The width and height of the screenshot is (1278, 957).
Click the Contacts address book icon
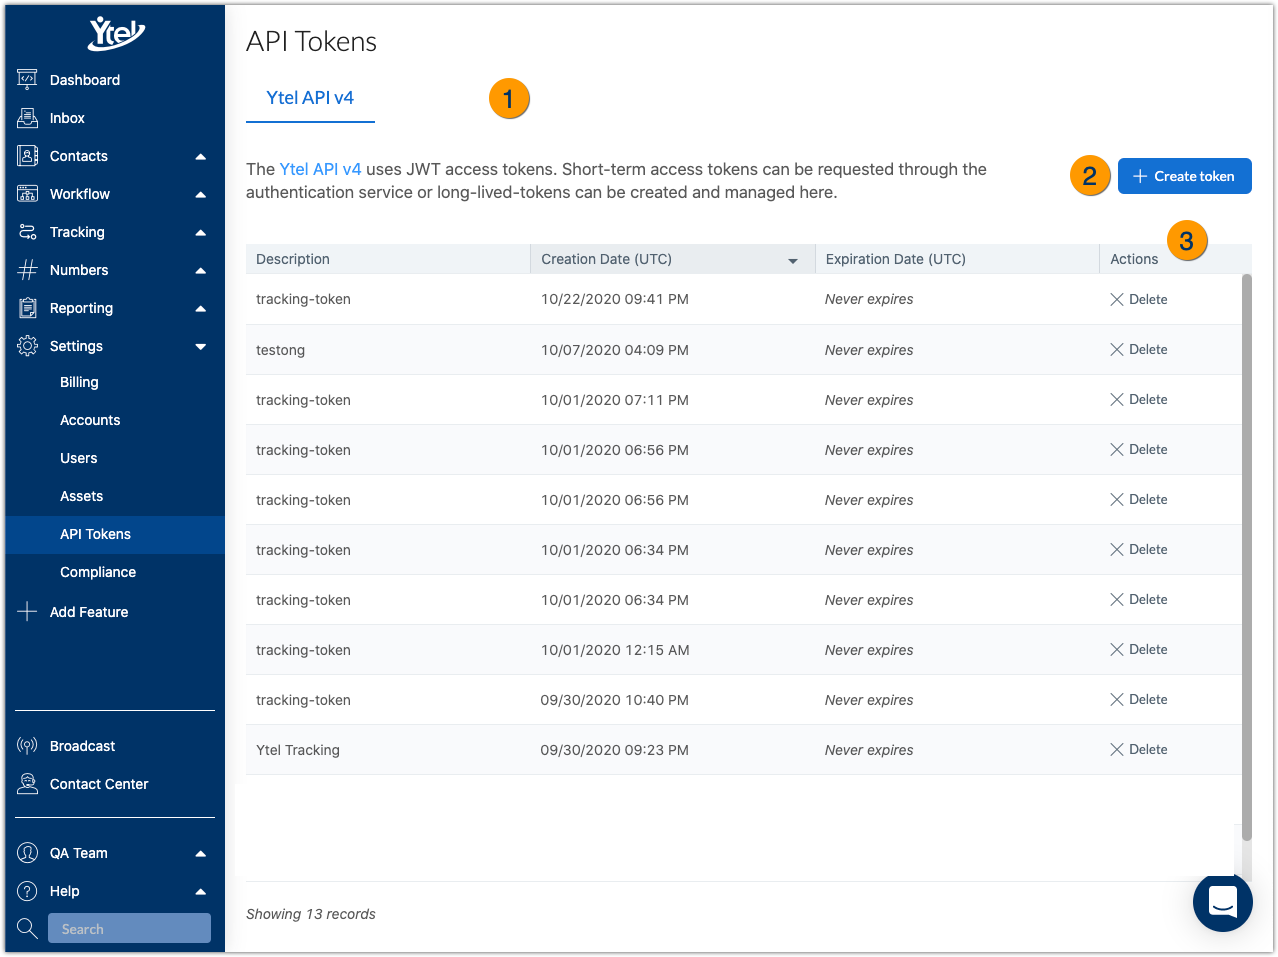pos(27,156)
